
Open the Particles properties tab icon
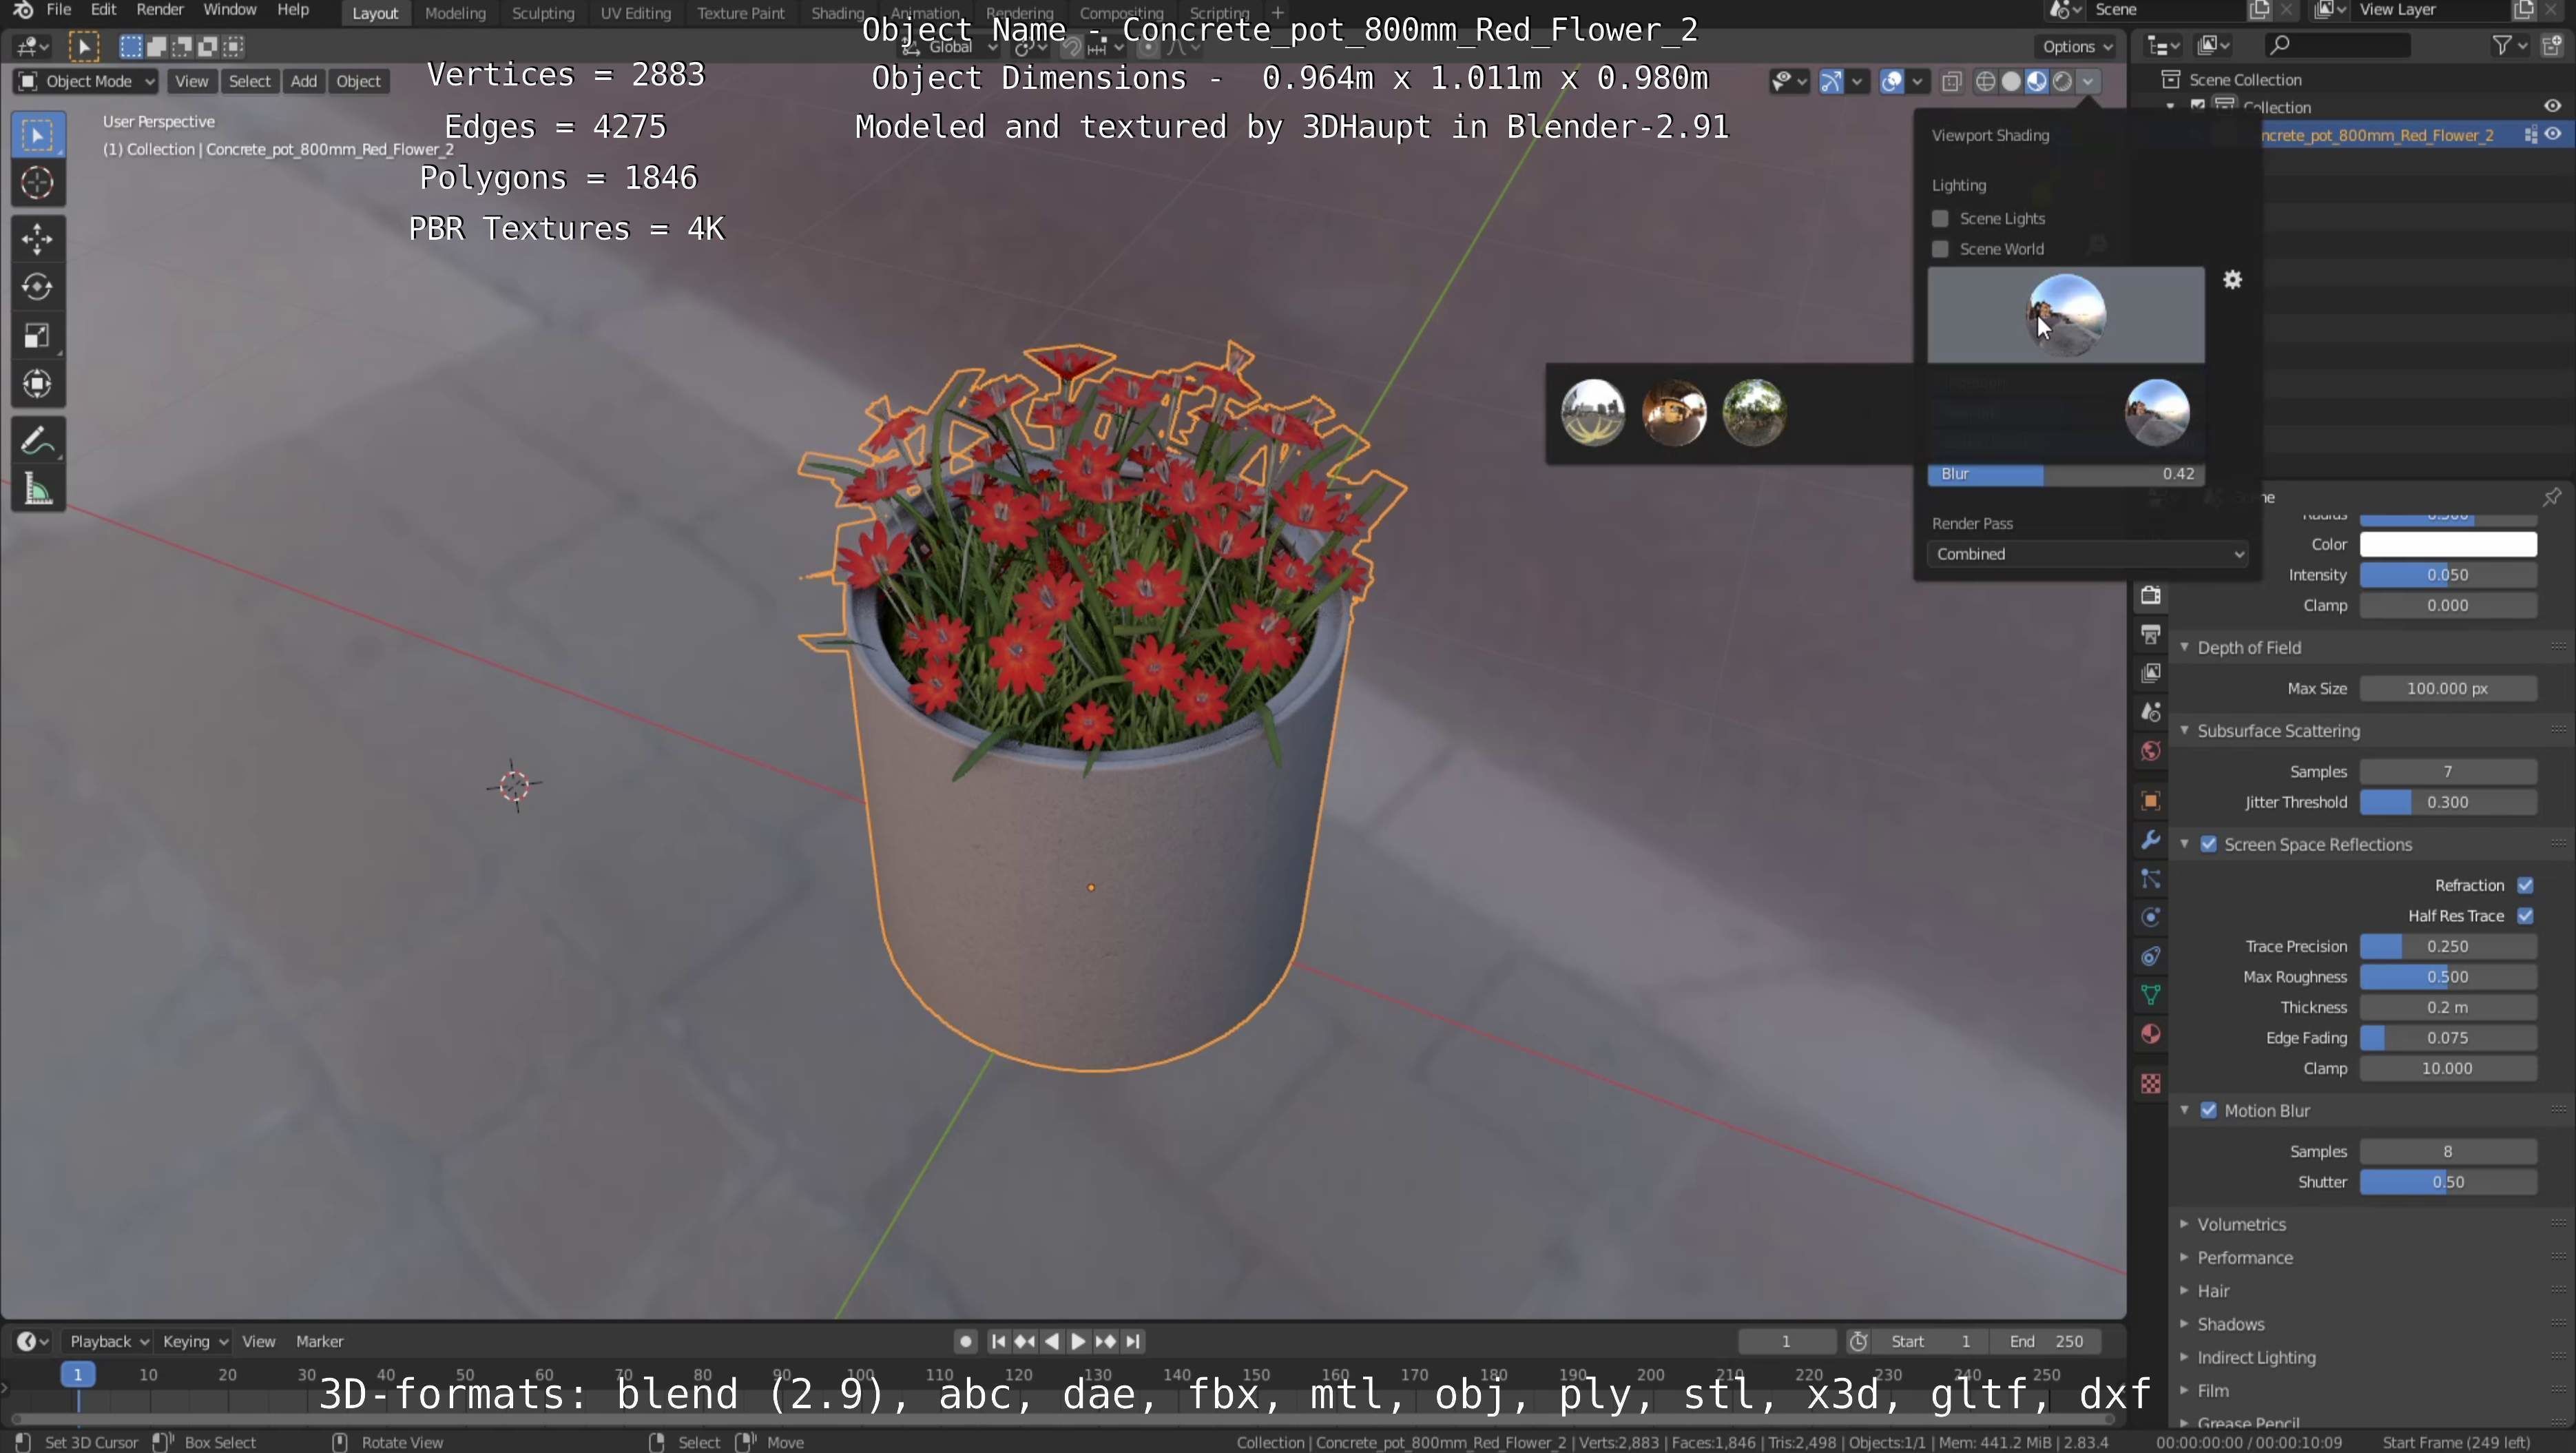coord(2150,879)
